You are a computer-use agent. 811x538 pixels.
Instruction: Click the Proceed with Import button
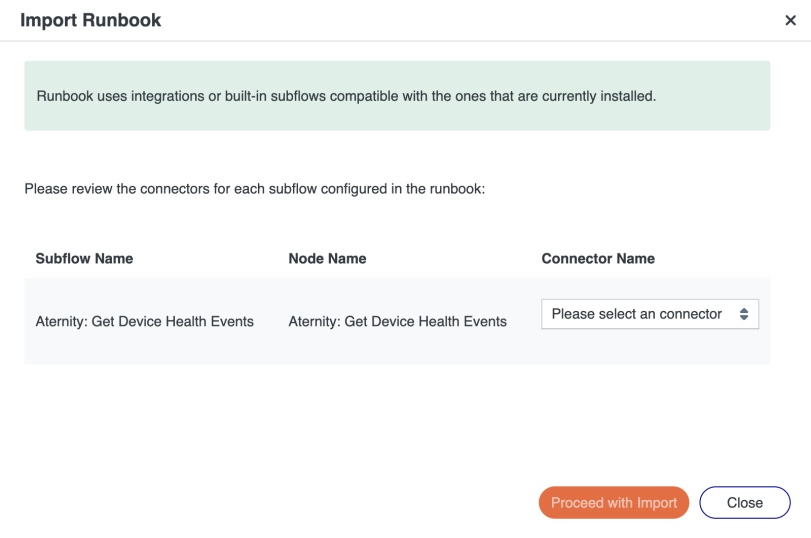point(614,502)
